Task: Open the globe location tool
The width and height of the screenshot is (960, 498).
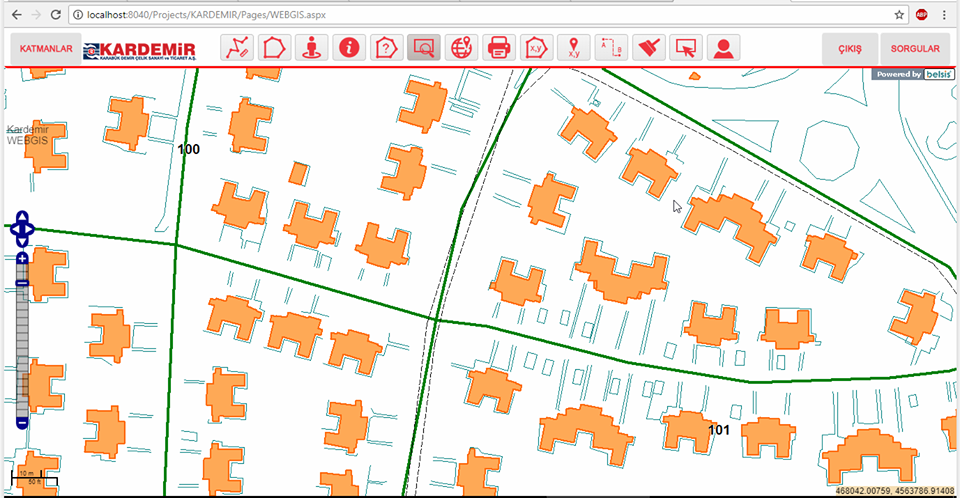Action: [x=461, y=47]
